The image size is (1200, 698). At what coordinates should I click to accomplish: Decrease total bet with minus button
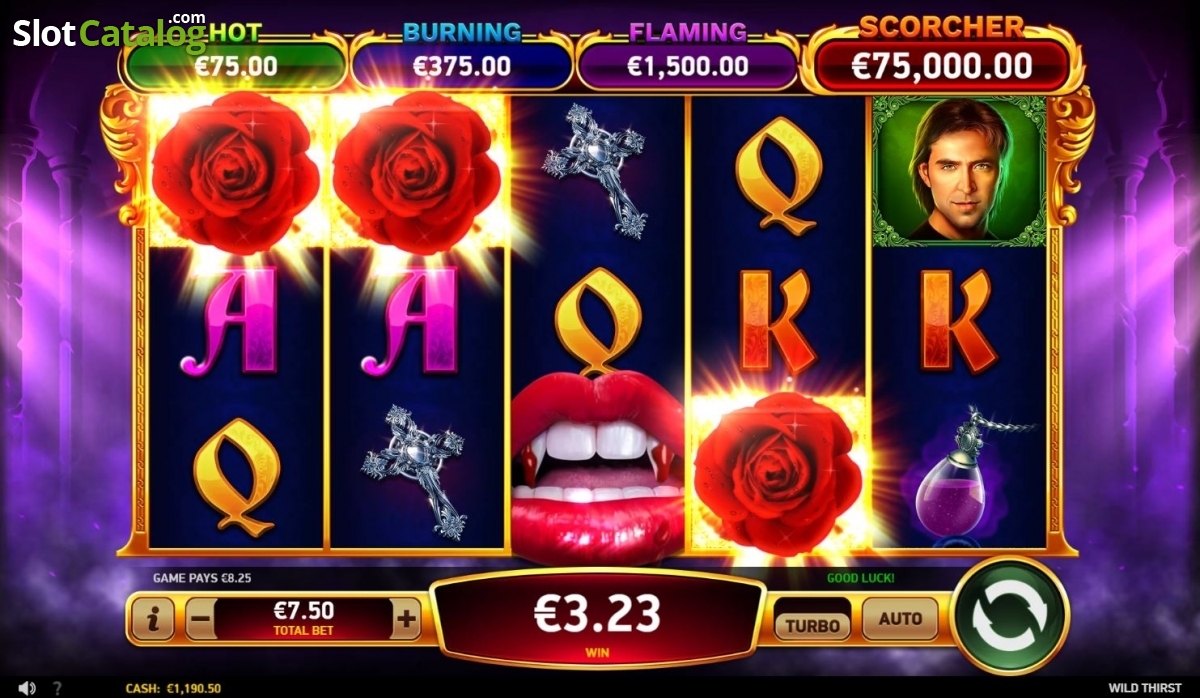tap(200, 620)
